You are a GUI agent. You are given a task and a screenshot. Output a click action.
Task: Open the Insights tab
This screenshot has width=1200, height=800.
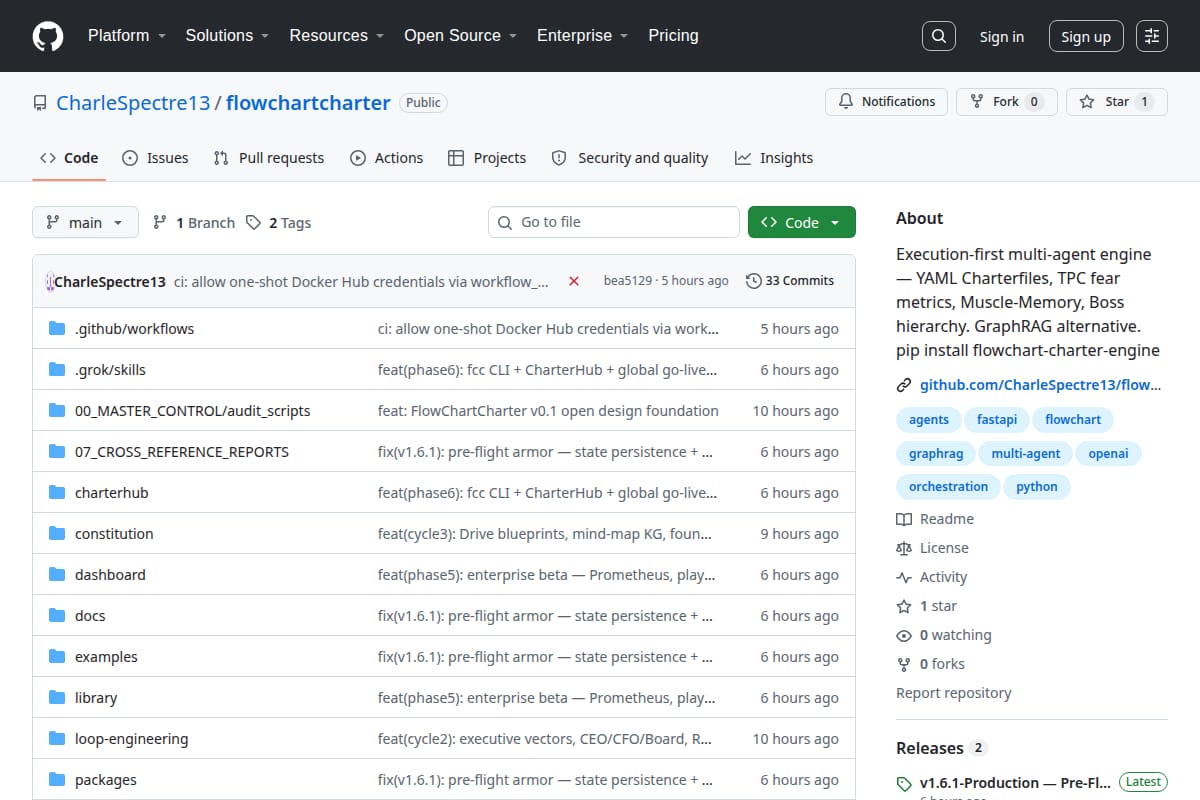point(774,158)
